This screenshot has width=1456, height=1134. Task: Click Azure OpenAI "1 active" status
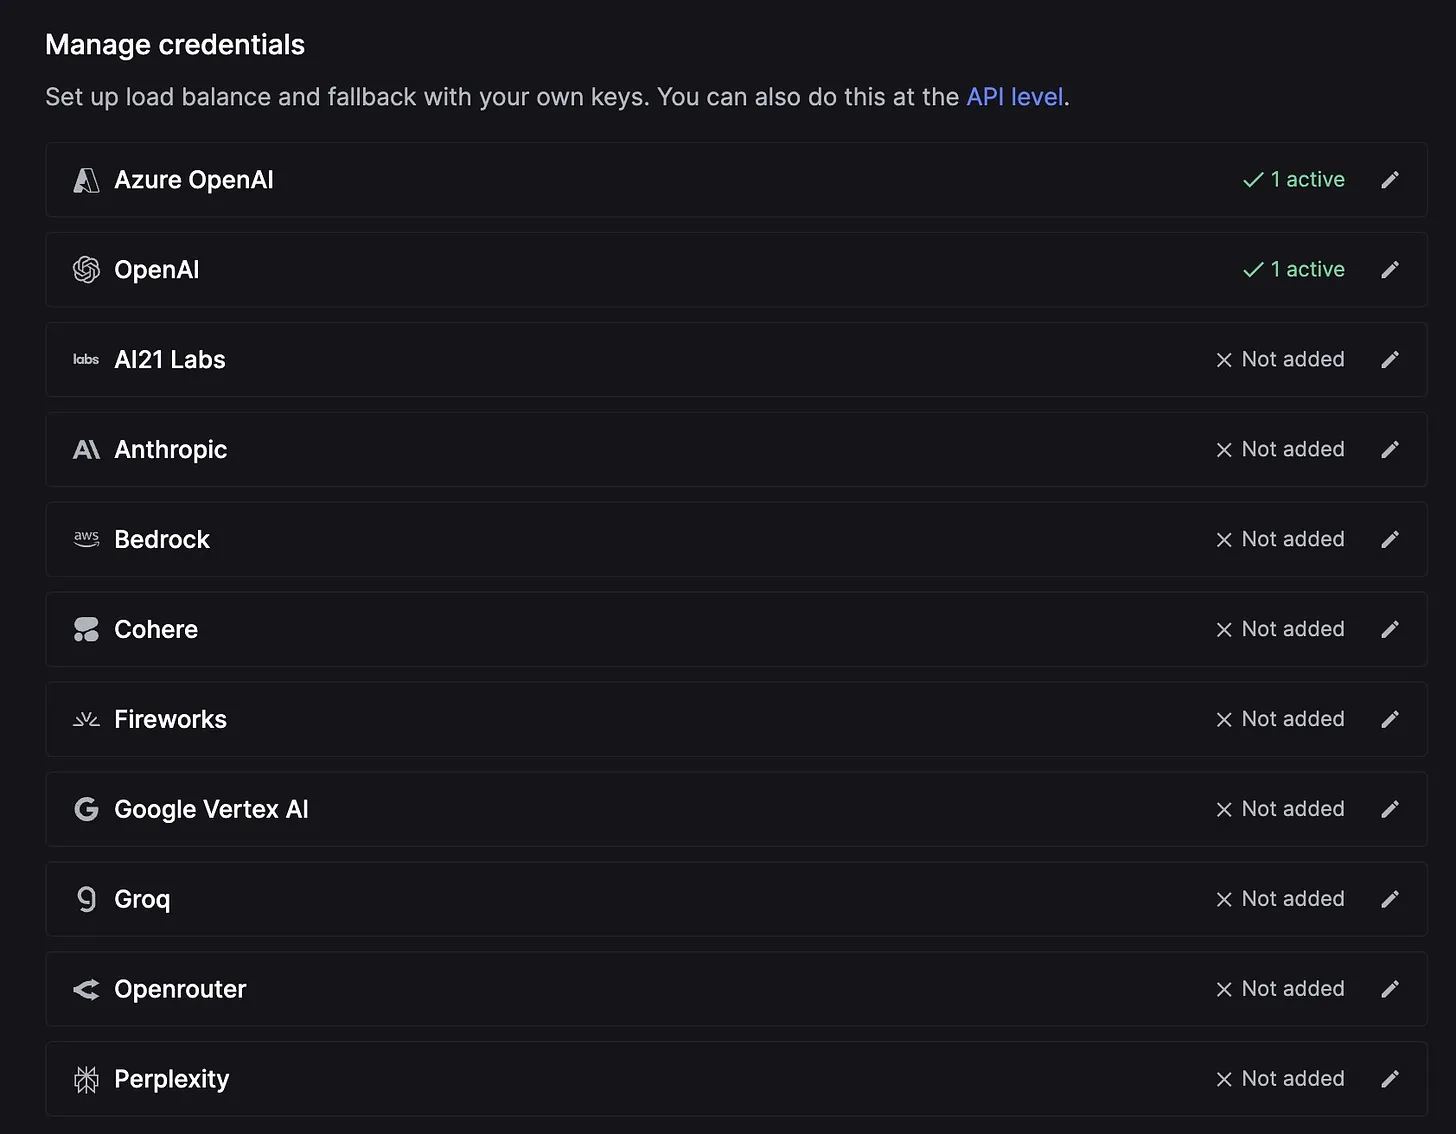click(1294, 180)
